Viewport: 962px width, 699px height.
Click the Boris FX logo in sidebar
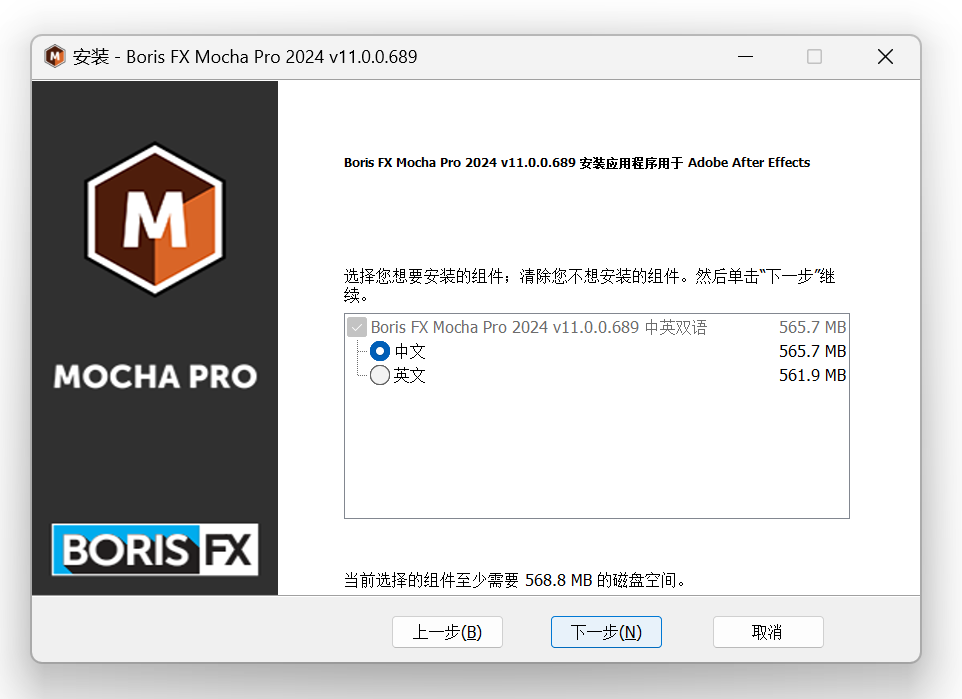(155, 549)
